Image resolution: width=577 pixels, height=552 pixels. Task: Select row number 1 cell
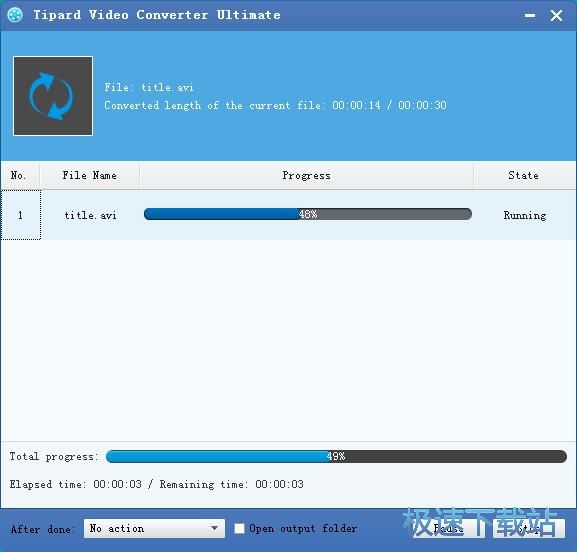click(x=21, y=215)
